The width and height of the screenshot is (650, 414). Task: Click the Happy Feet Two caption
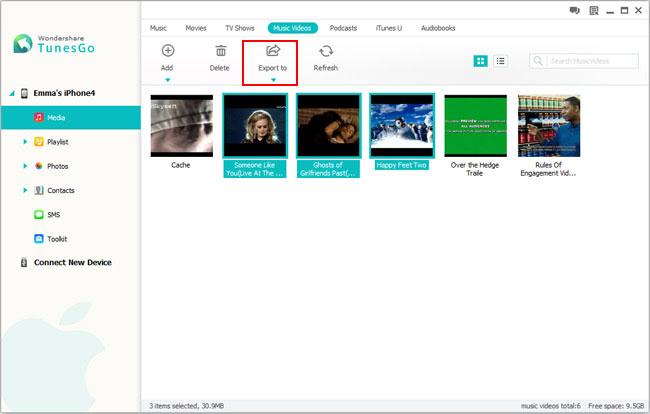coord(401,165)
